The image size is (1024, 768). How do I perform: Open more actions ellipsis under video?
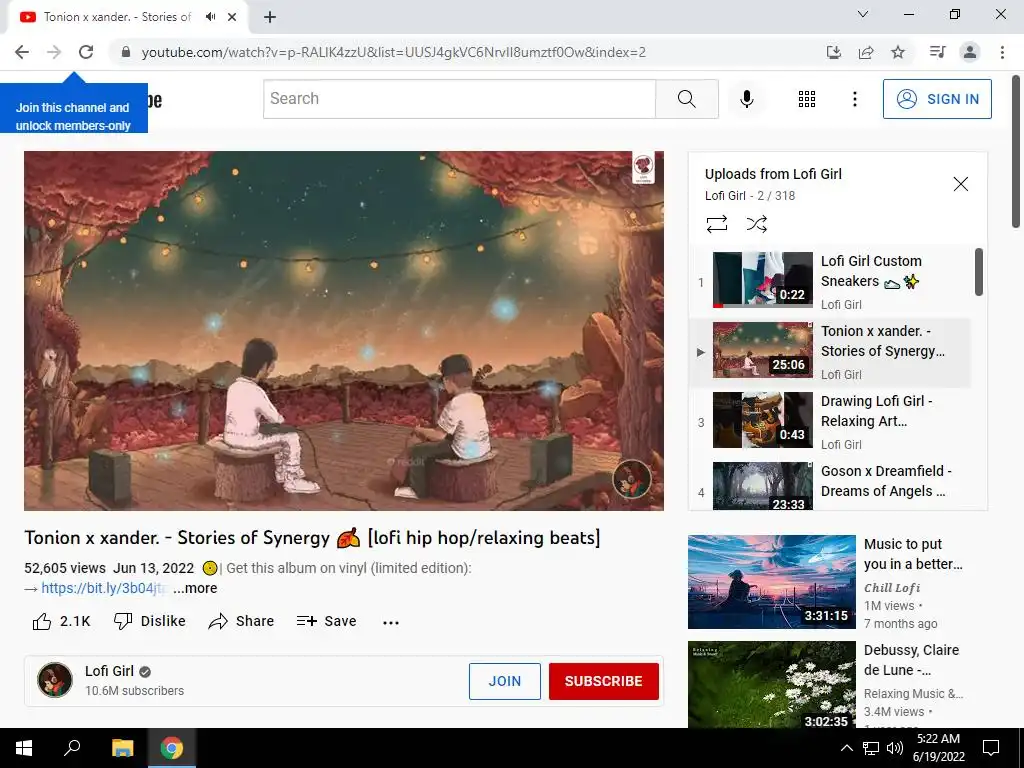(x=391, y=622)
